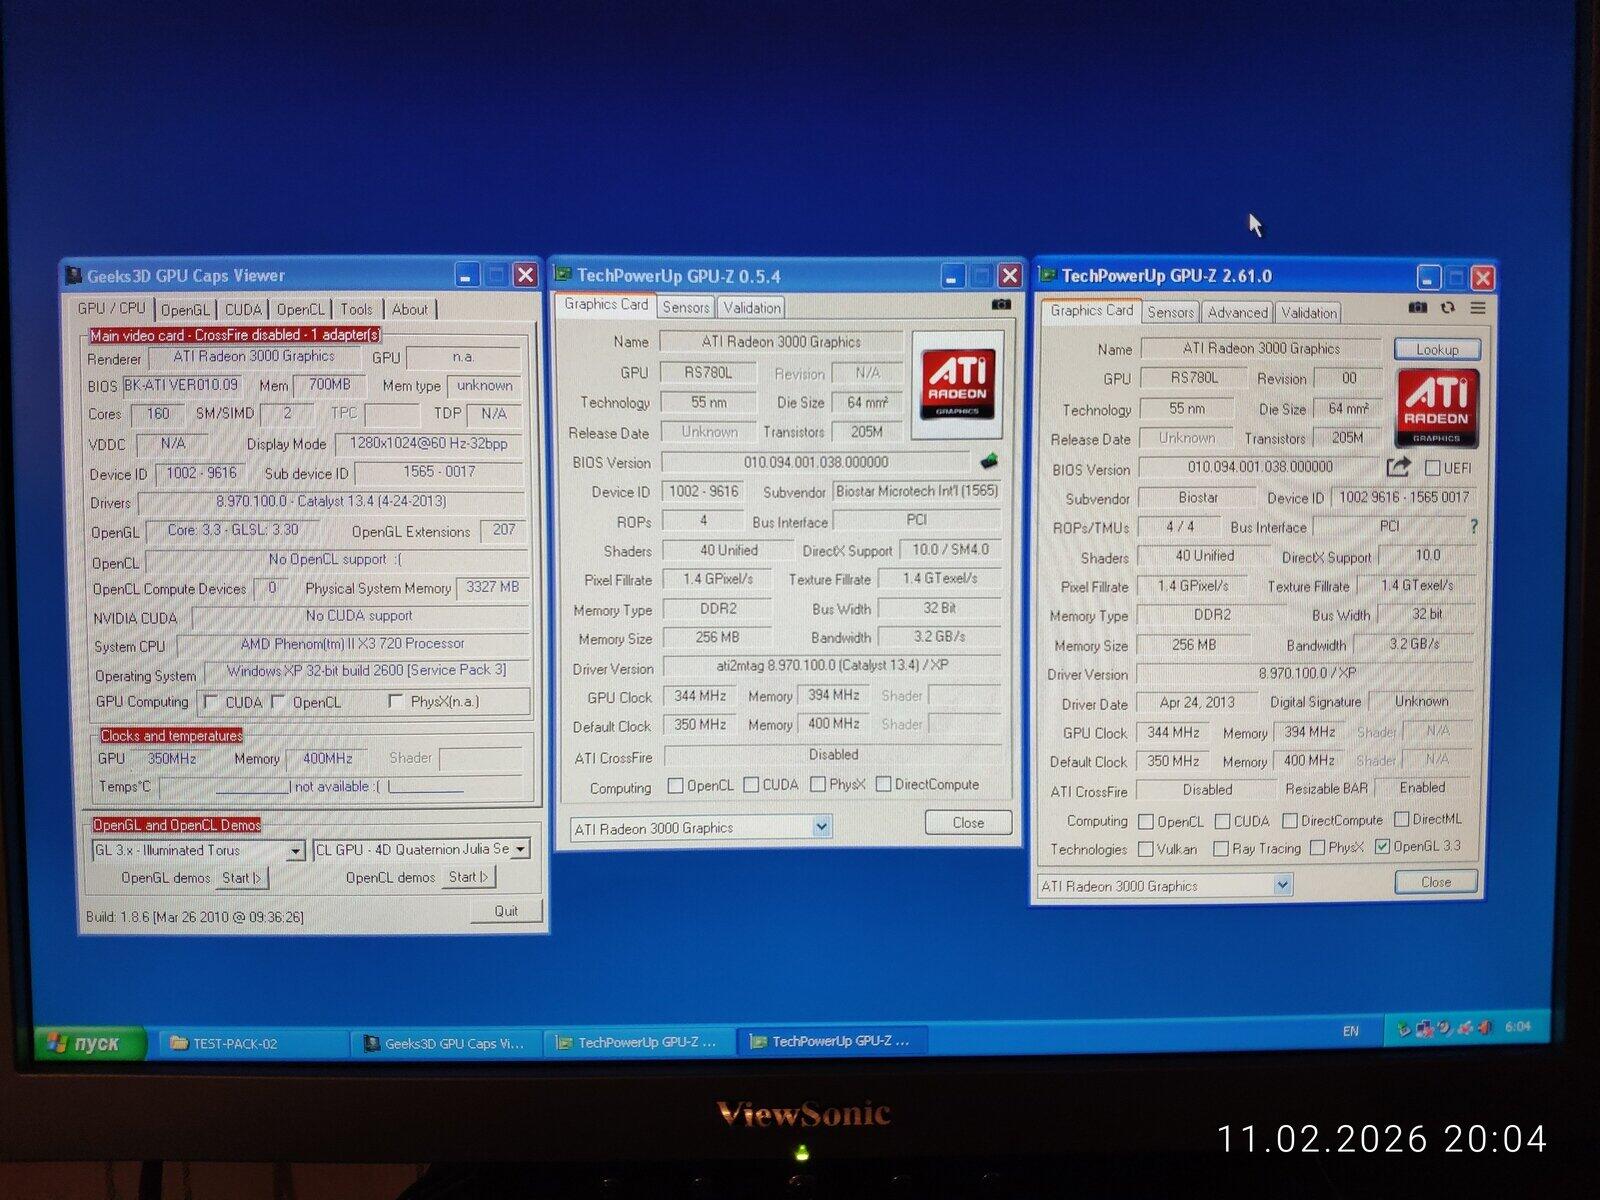Click the Driver Date value 'Apr 24, 2013'
1600x1200 pixels.
pos(1197,702)
